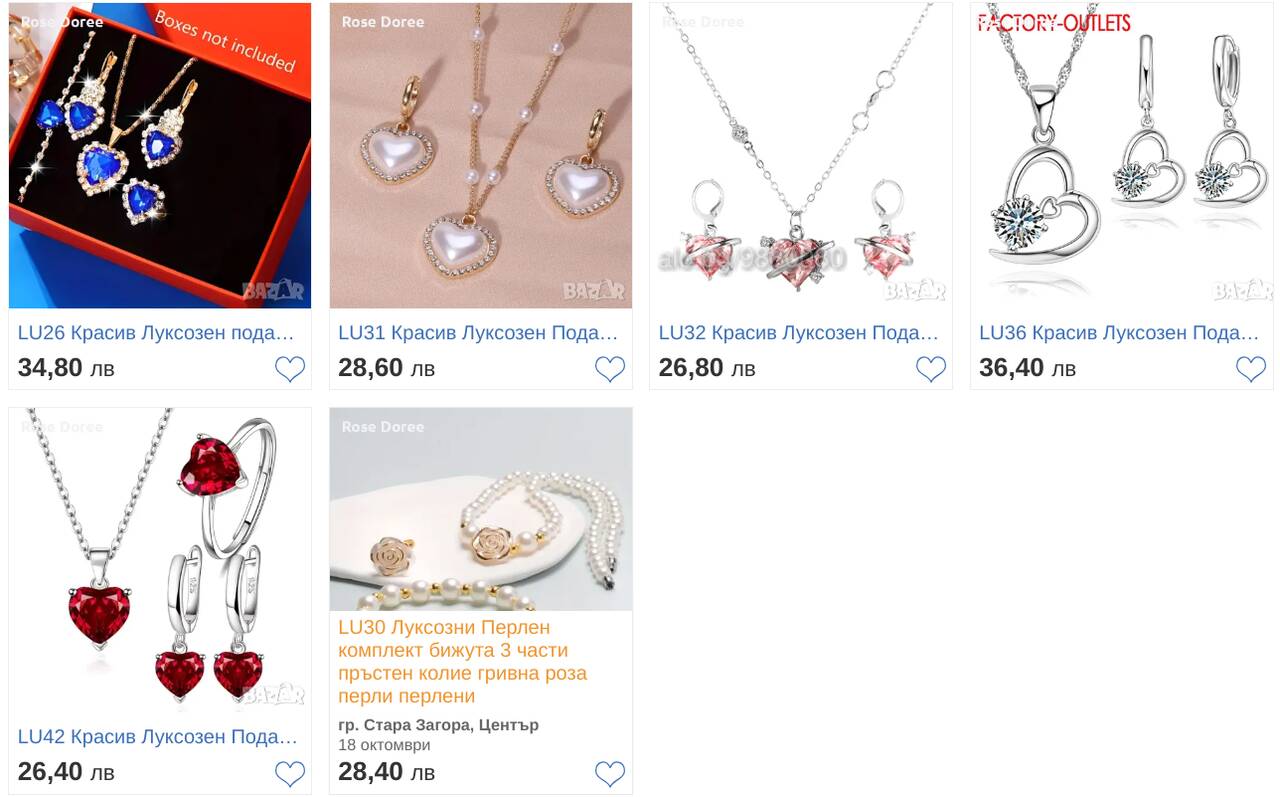View the silver Factory-Outlets heart pendant photo

(x=1122, y=155)
